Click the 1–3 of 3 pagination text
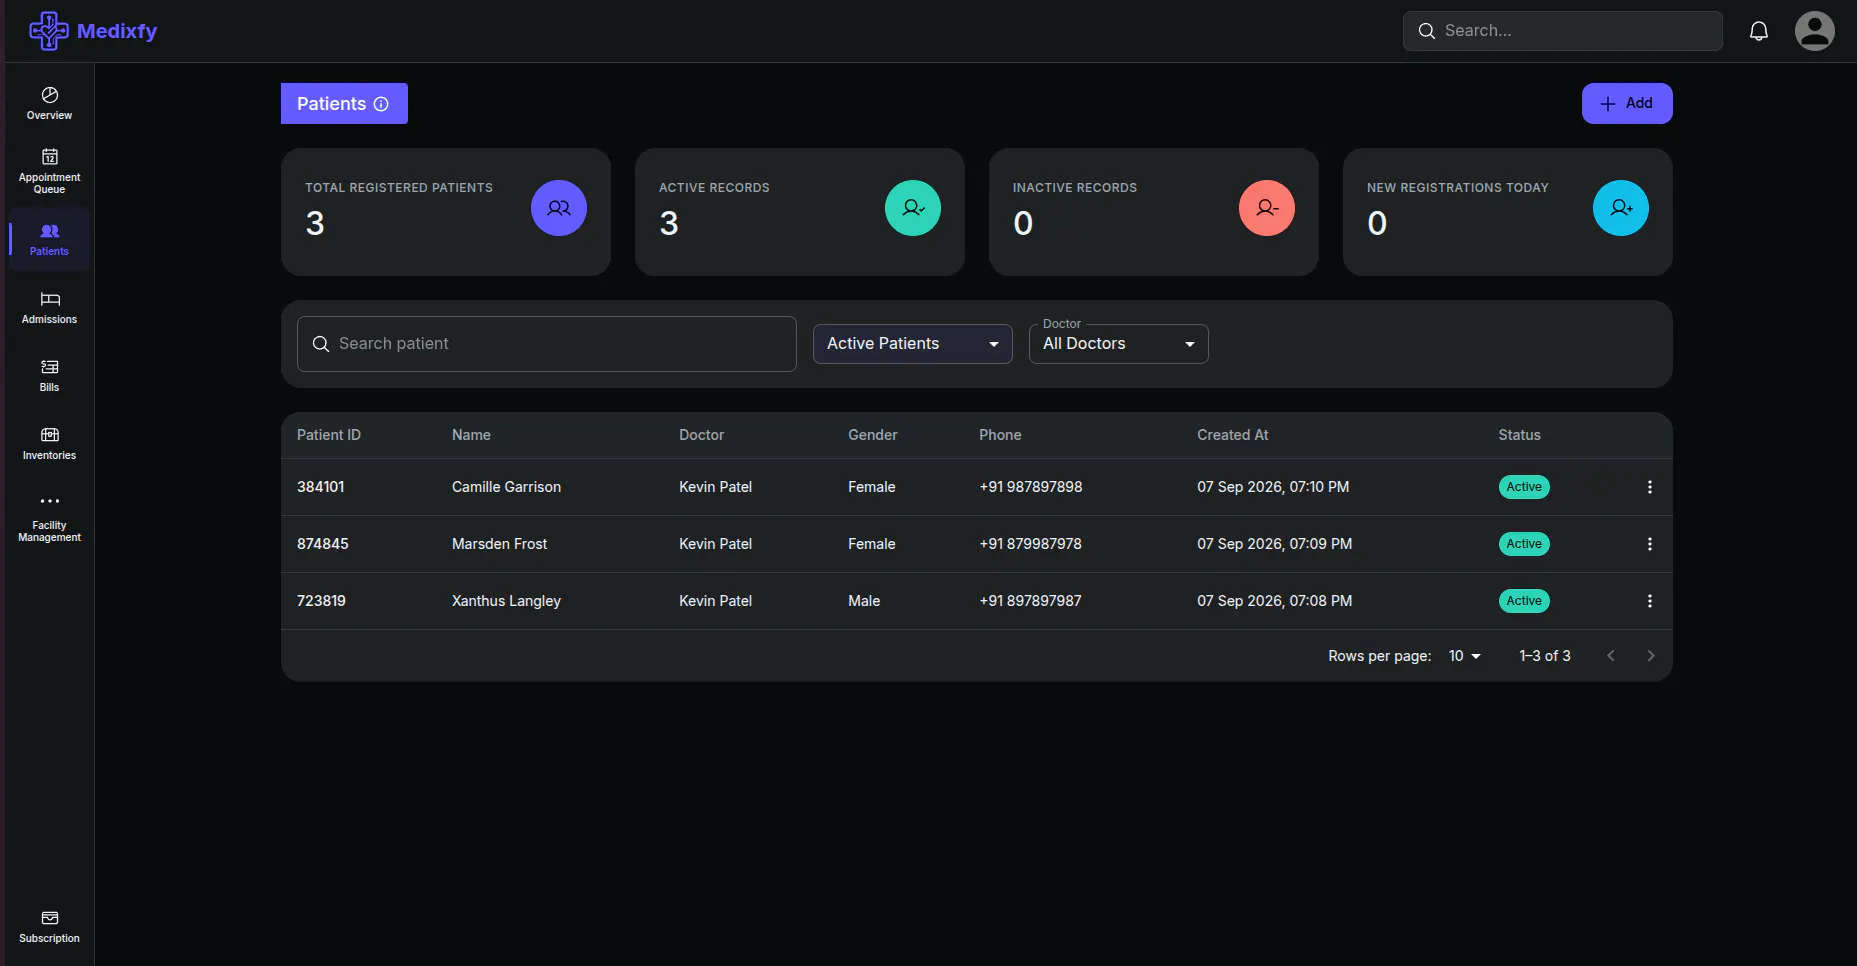The width and height of the screenshot is (1857, 966). [1545, 656]
